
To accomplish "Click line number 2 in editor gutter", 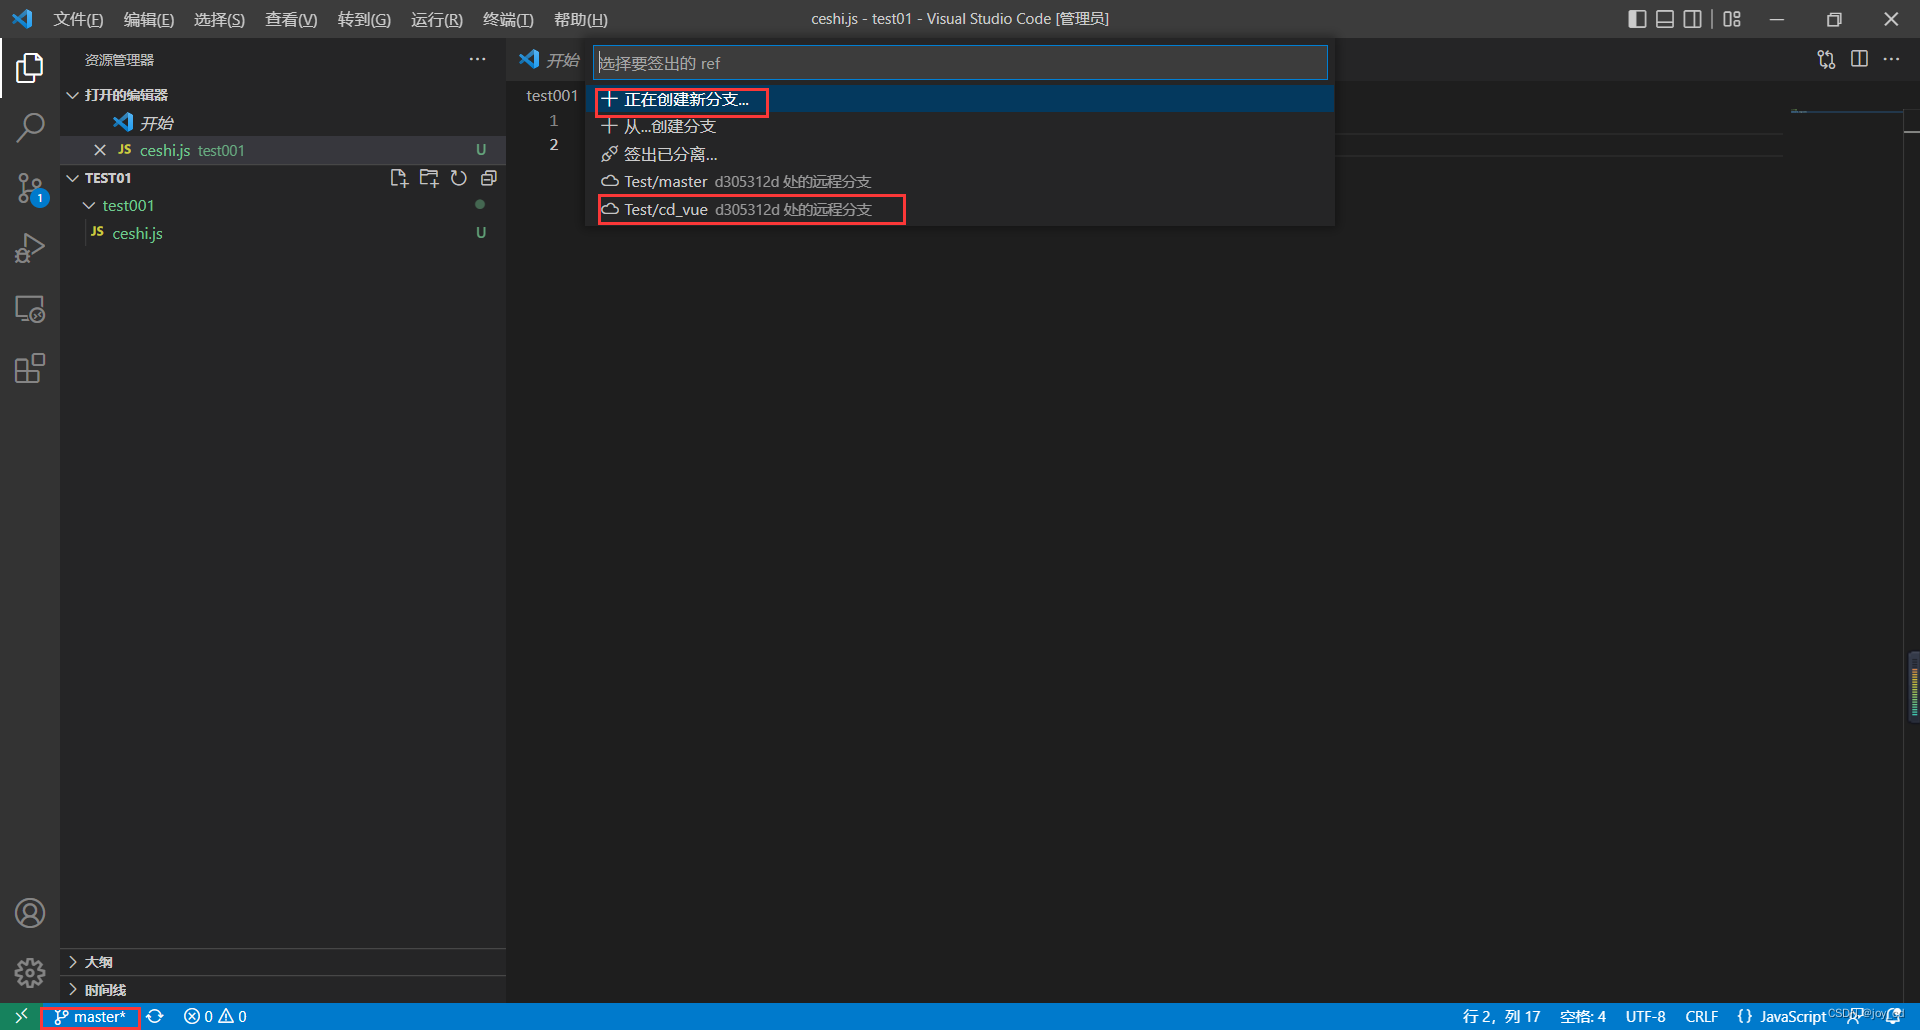I will (x=553, y=144).
